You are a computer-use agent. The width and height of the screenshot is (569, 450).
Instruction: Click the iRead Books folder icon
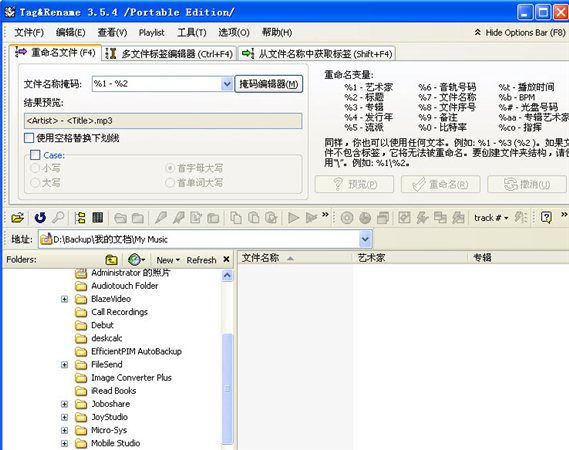81,391
